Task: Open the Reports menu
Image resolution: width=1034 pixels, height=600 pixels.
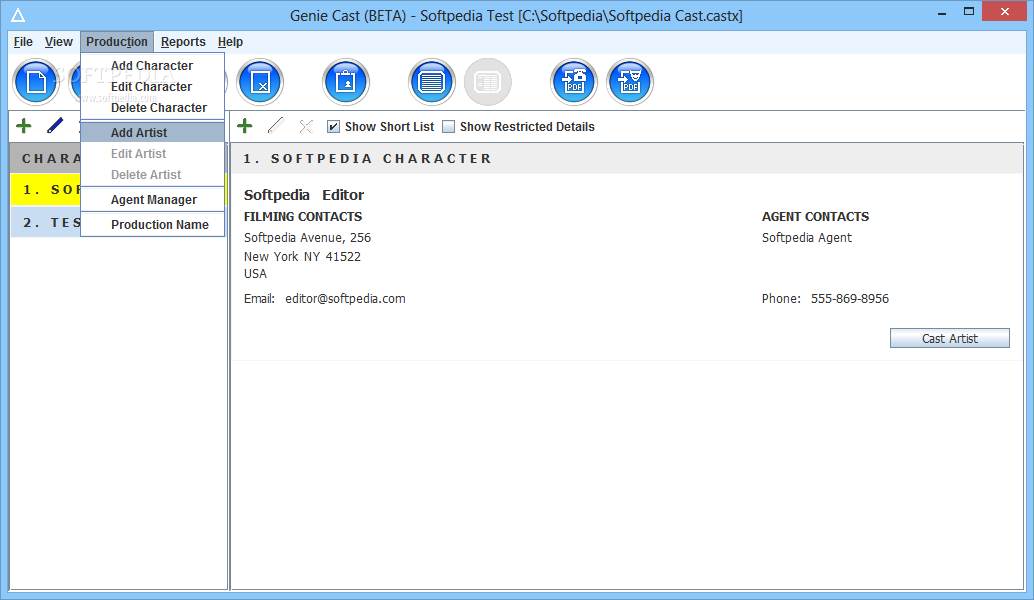Action: tap(183, 42)
